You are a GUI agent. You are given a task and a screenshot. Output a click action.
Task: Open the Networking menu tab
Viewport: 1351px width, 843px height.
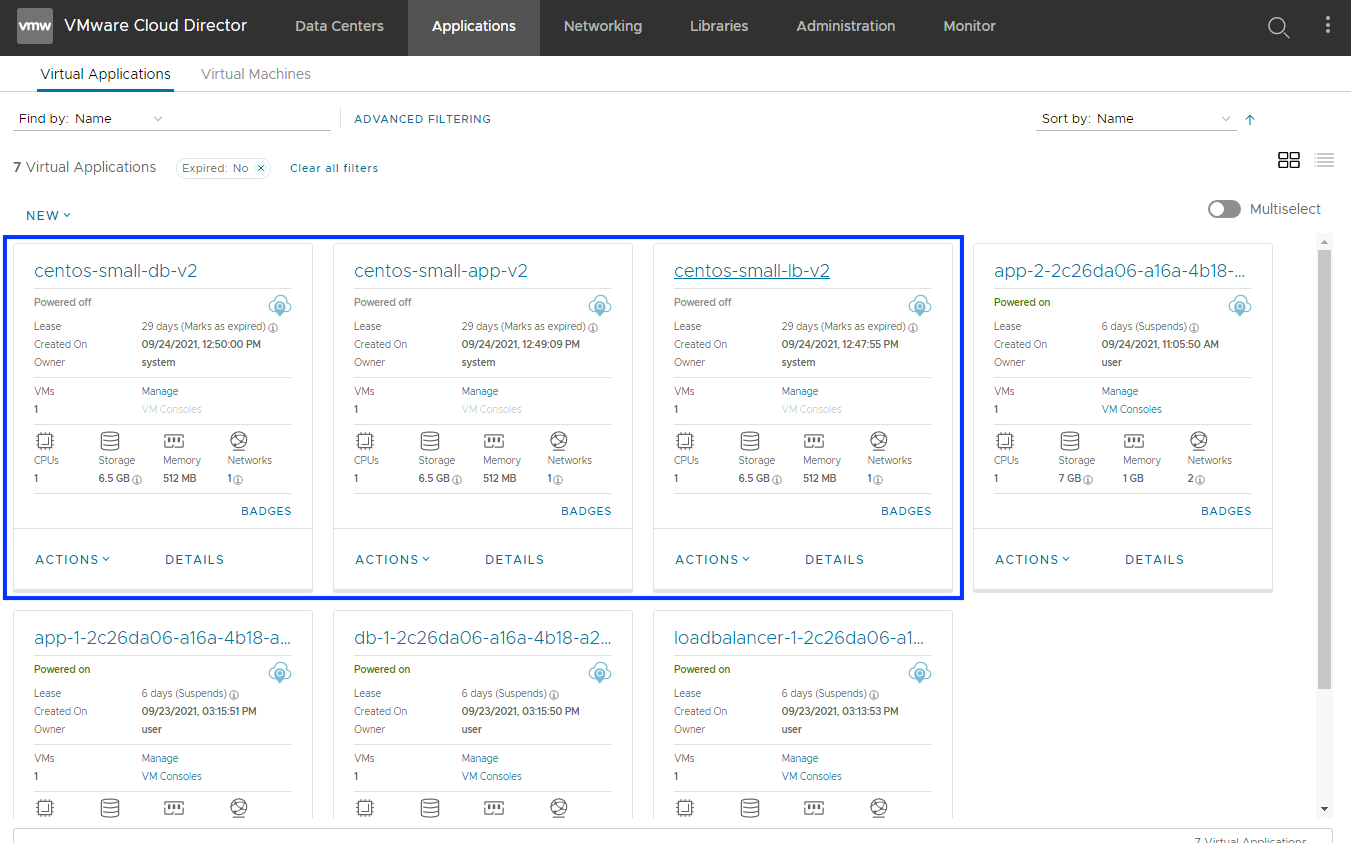(x=602, y=27)
